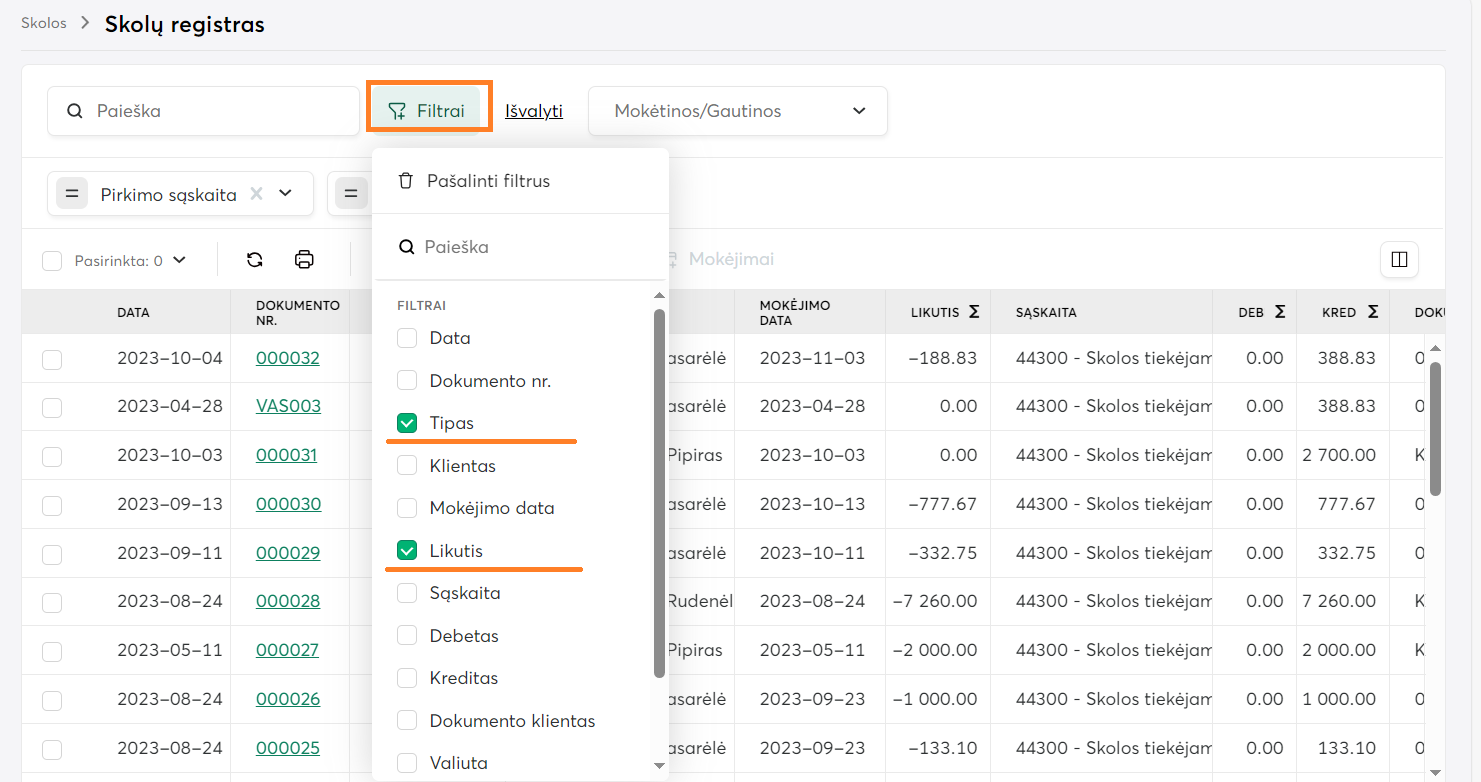This screenshot has height=782, width=1481.
Task: Click the refresh icon in the toolbar
Action: [x=255, y=260]
